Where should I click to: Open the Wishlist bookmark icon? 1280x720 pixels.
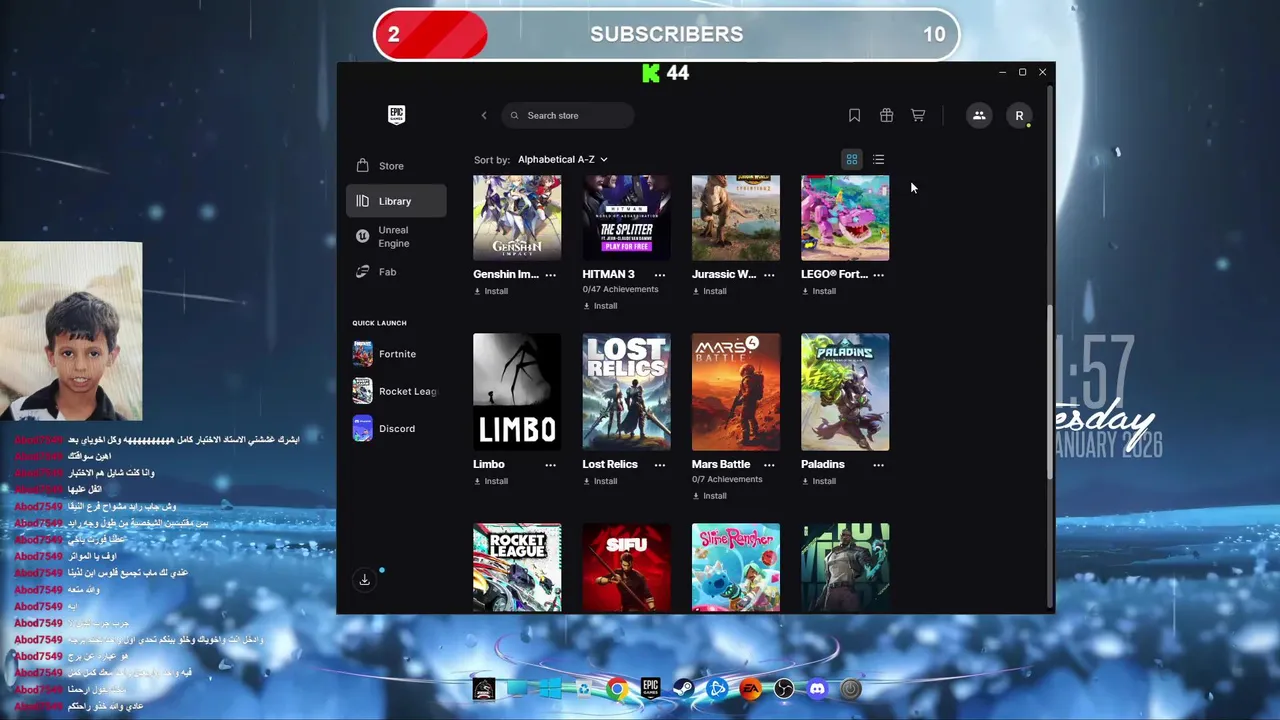click(854, 115)
